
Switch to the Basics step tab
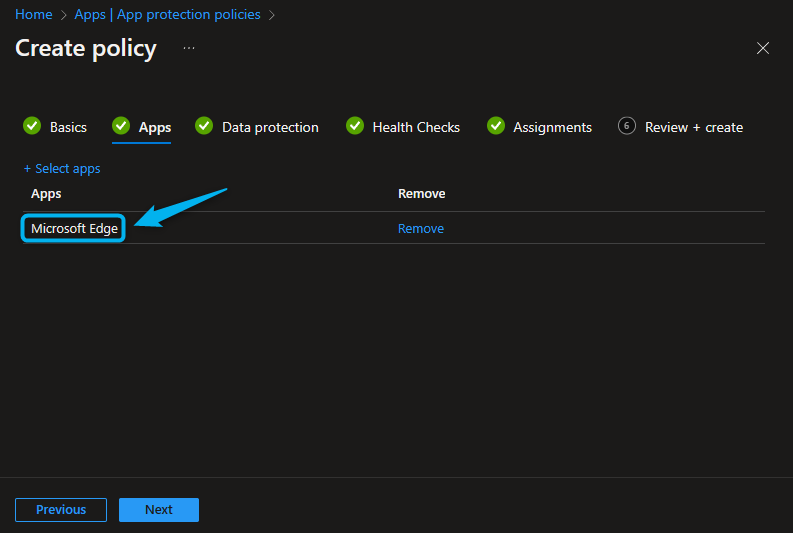[x=68, y=127]
